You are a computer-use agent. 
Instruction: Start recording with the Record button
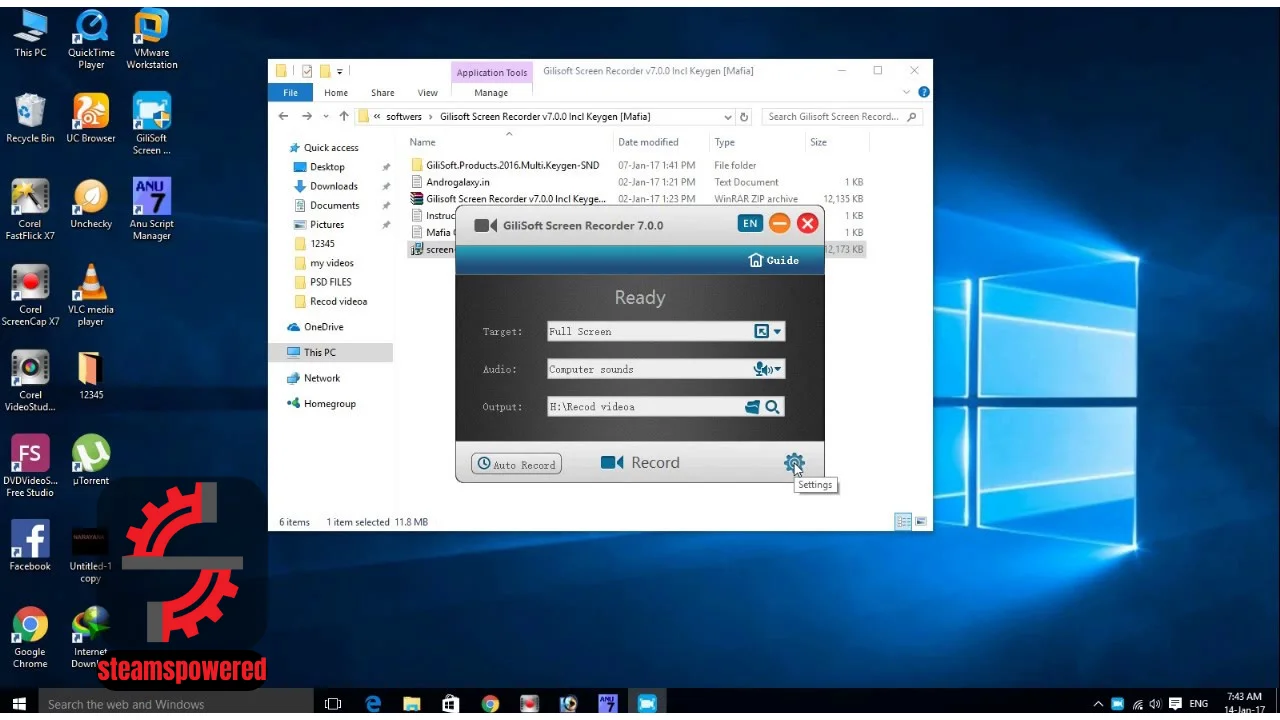coord(640,462)
